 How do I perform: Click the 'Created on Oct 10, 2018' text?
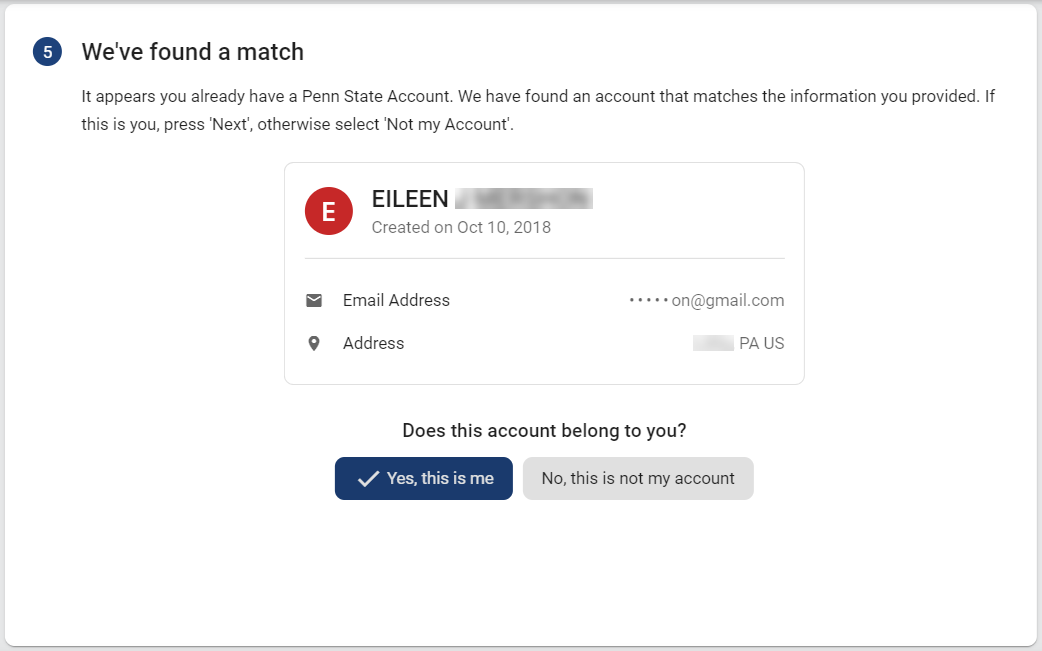(x=461, y=227)
